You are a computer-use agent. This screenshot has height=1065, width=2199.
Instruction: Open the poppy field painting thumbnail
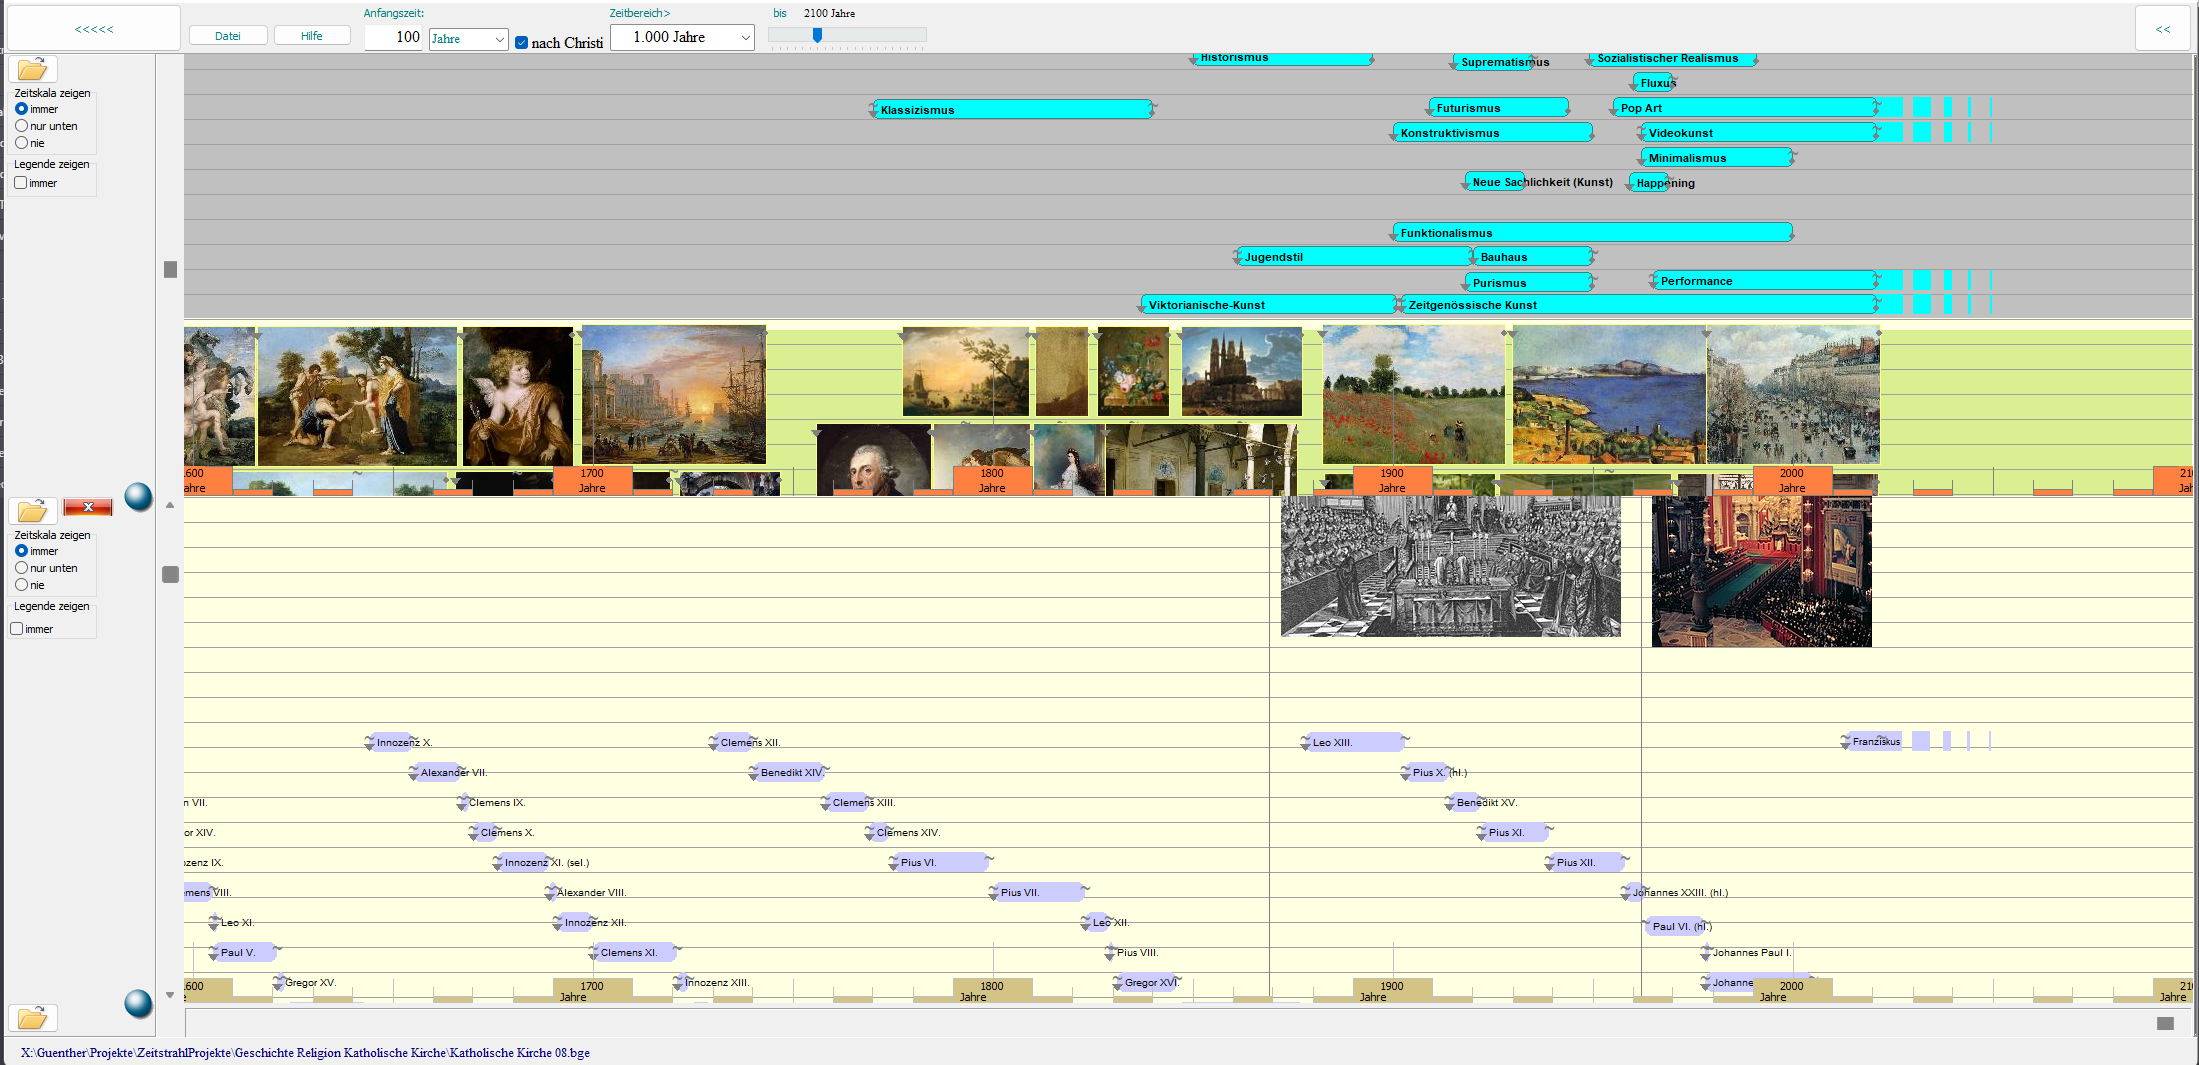point(1414,394)
